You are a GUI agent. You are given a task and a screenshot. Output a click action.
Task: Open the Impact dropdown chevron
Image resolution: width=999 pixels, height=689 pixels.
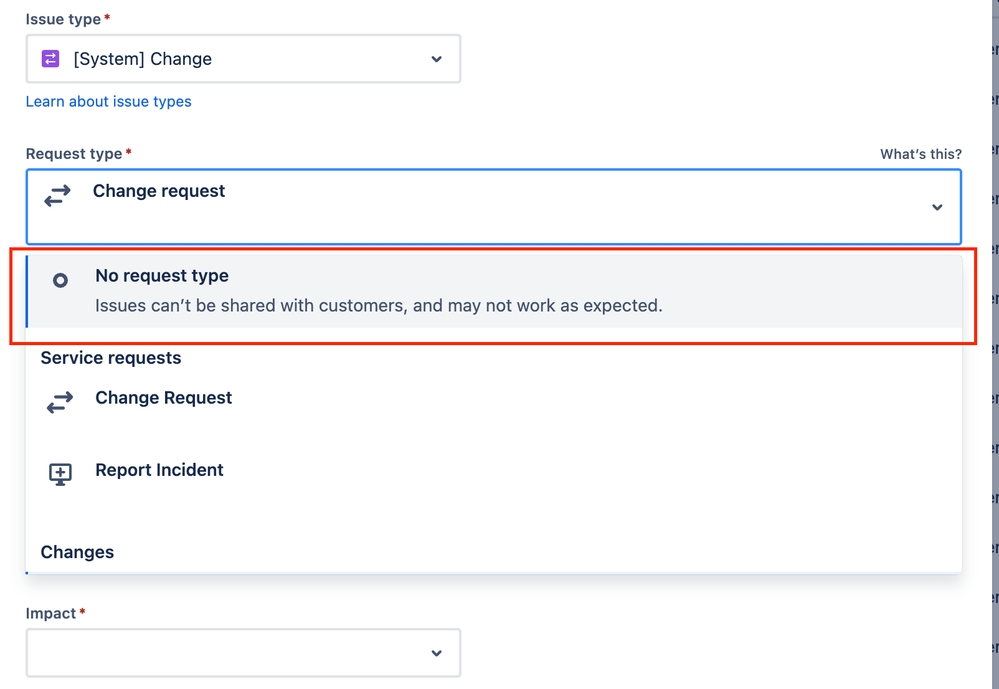[x=436, y=653]
